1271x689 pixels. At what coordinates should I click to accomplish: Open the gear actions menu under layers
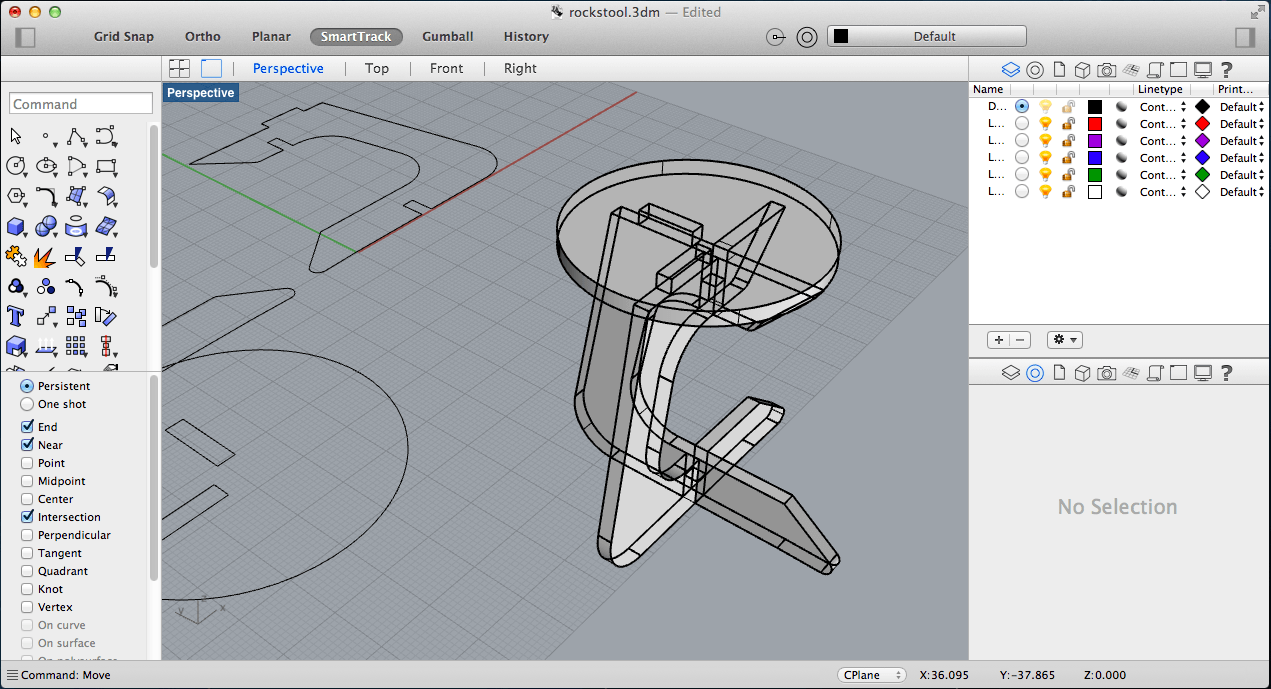point(1064,340)
